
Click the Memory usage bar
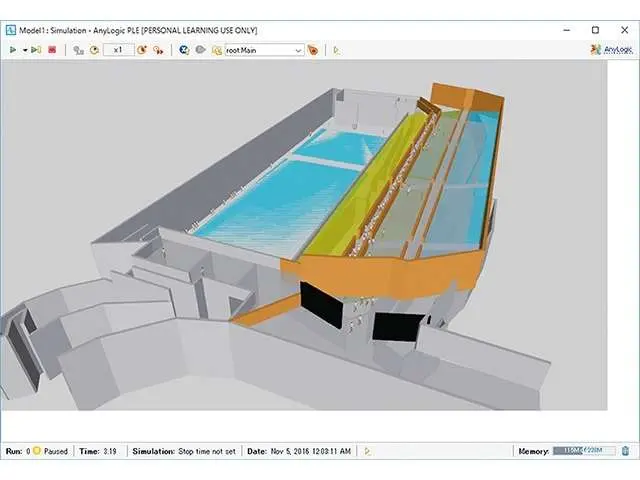click(x=584, y=451)
